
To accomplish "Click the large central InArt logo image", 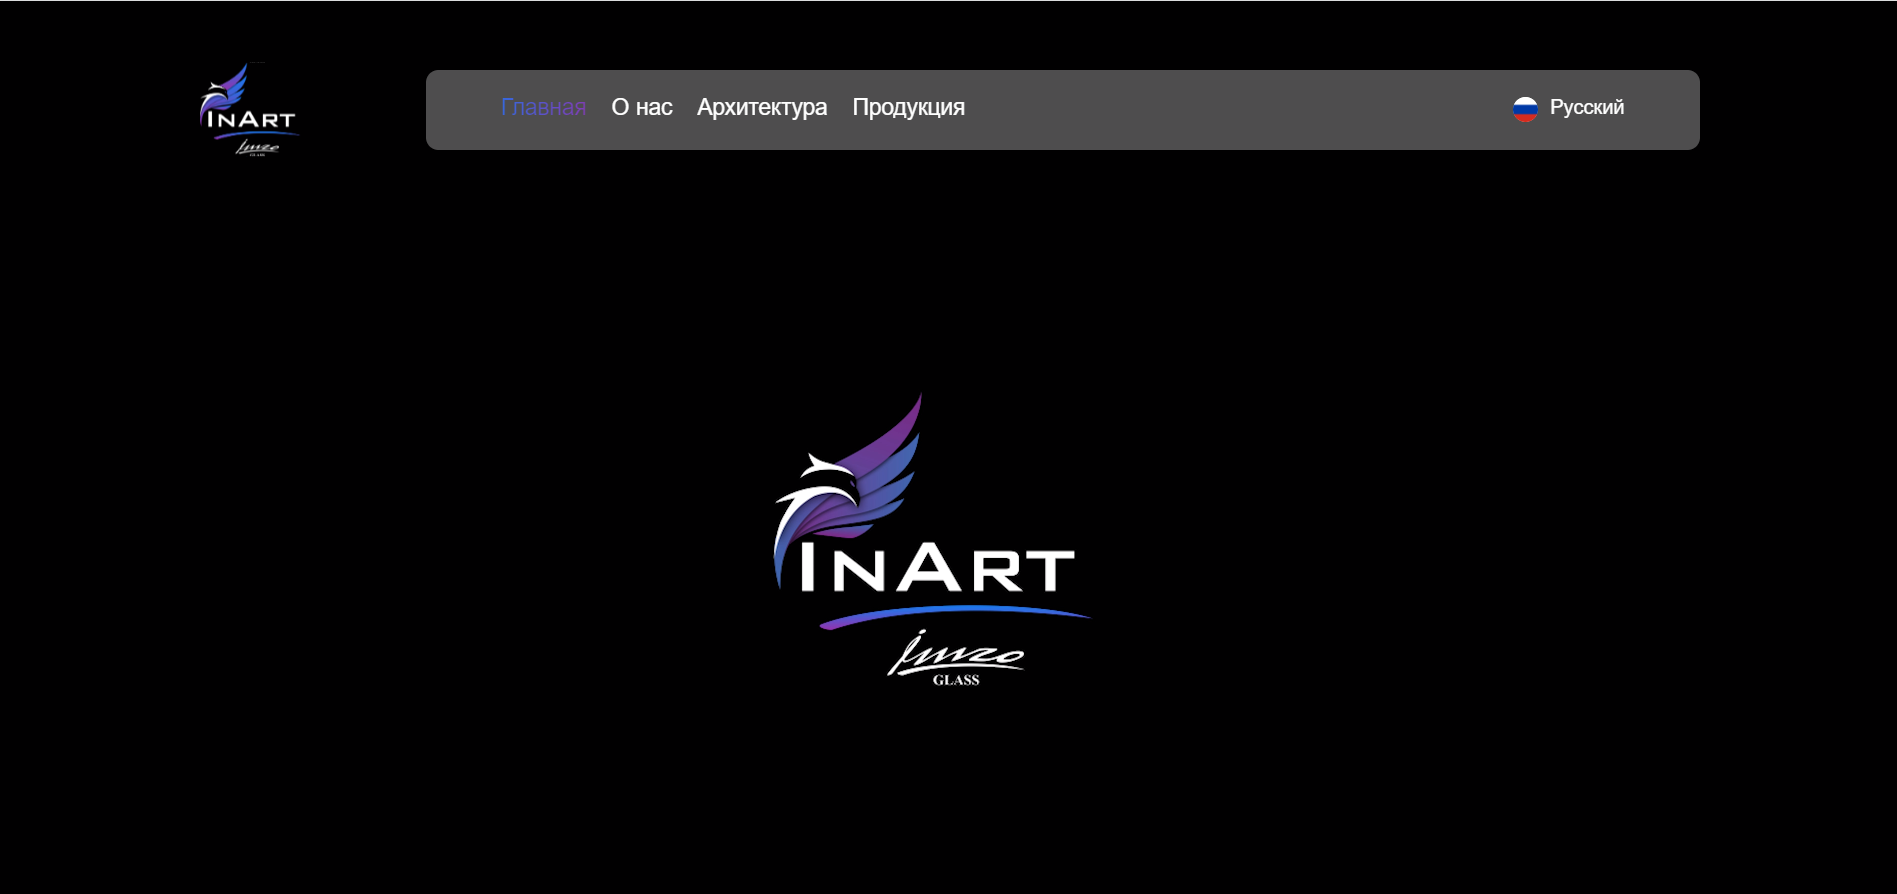I will pos(932,540).
